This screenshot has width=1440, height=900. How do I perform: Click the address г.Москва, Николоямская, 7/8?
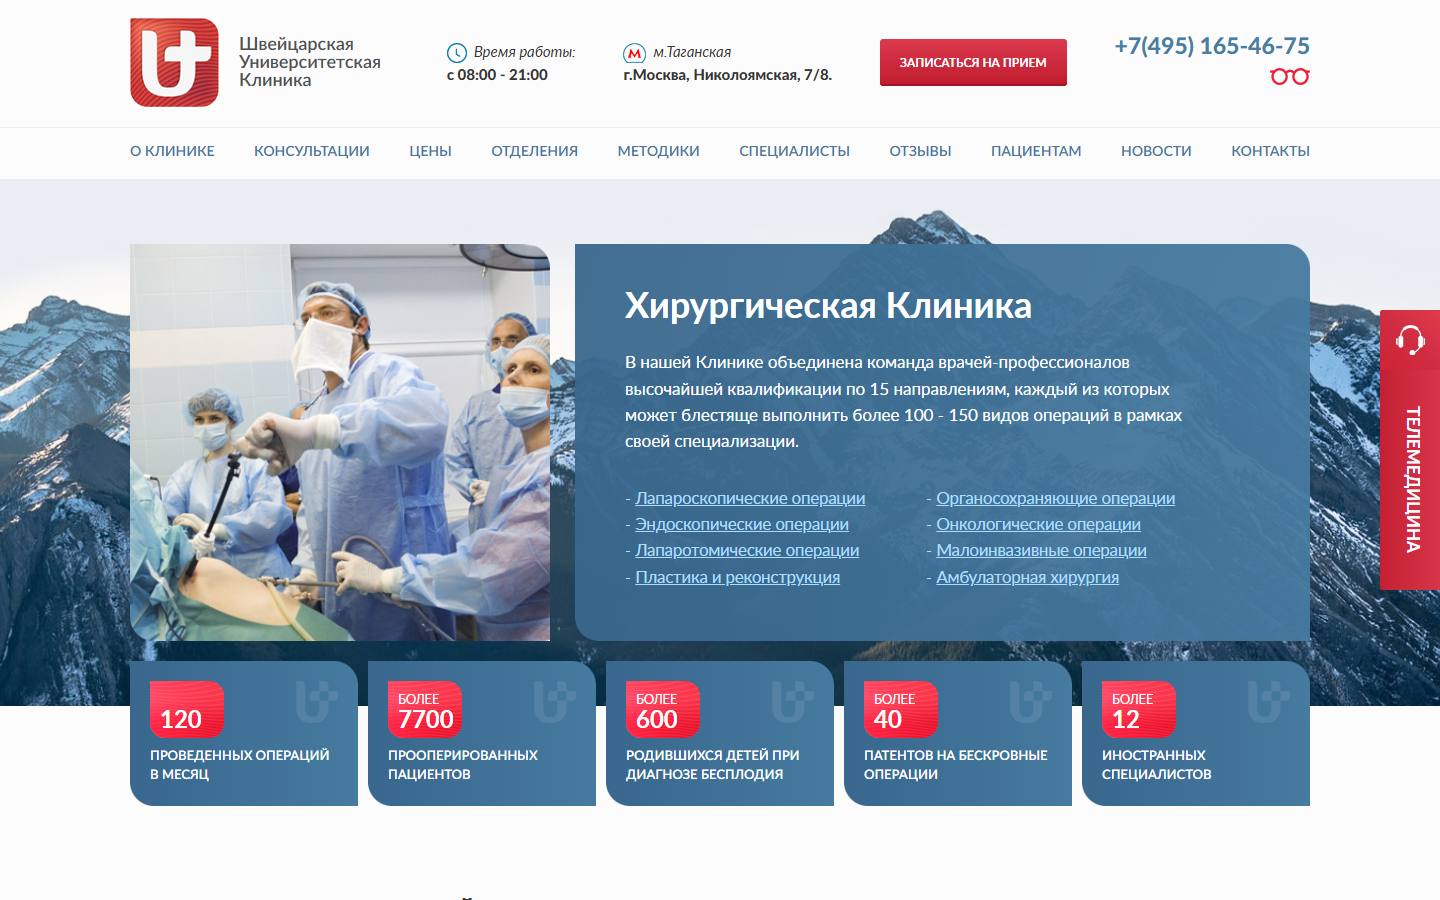[727, 75]
